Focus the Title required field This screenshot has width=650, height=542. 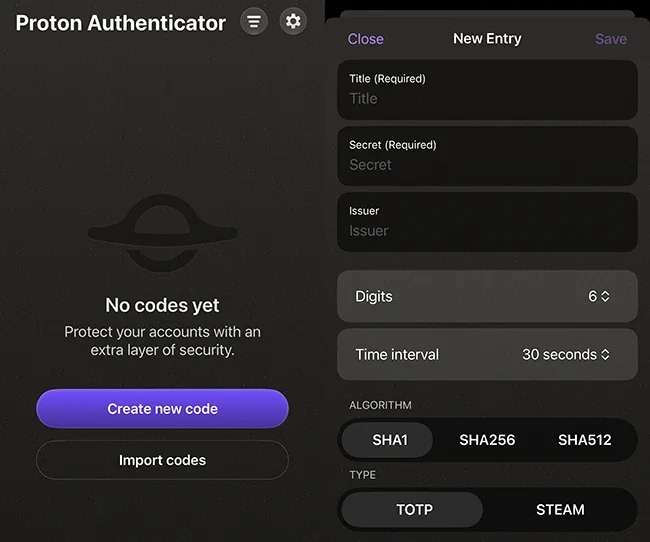tap(487, 99)
